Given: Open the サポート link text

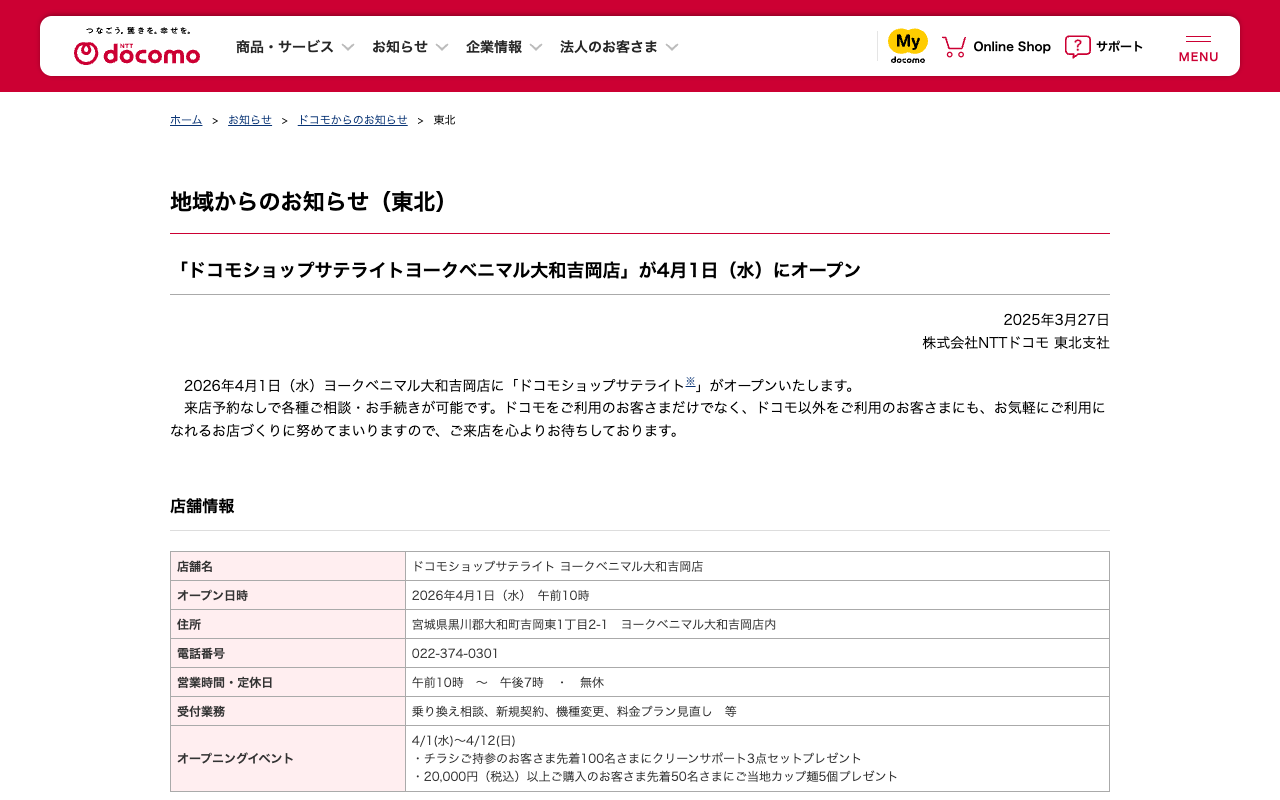Looking at the screenshot, I should coord(1119,46).
